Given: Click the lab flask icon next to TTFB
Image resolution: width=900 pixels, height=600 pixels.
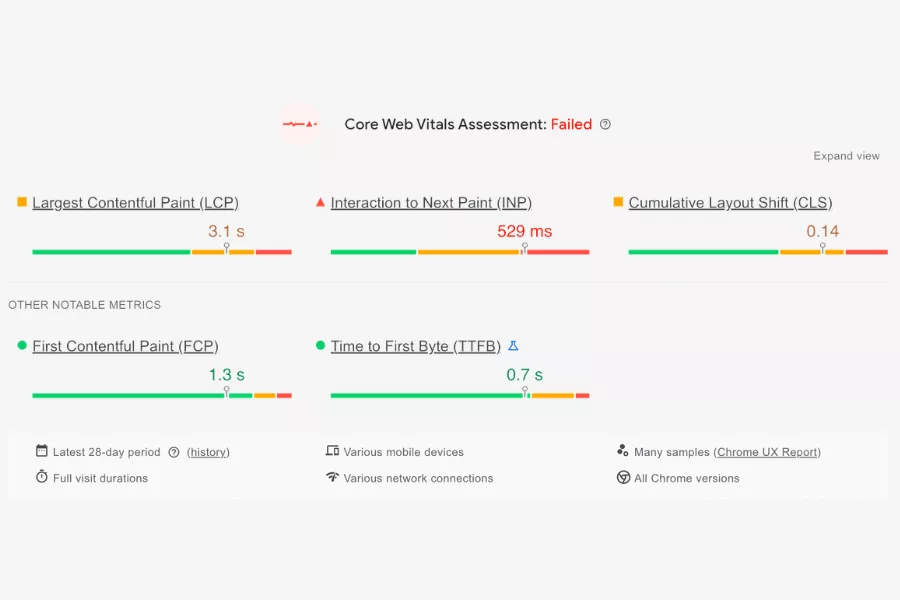Looking at the screenshot, I should coord(513,345).
